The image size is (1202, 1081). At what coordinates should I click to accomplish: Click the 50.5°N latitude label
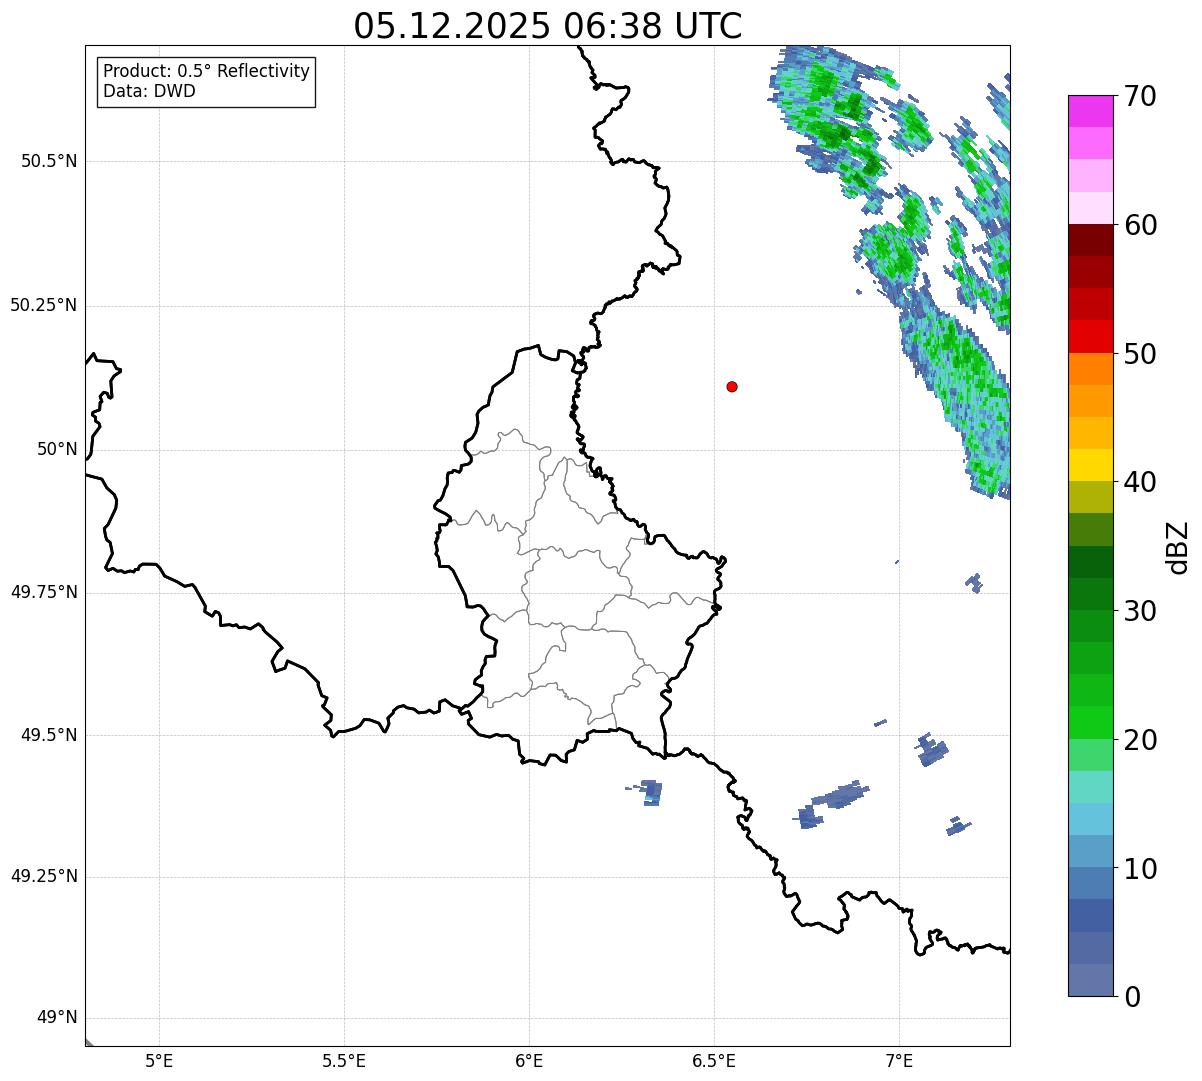point(49,161)
